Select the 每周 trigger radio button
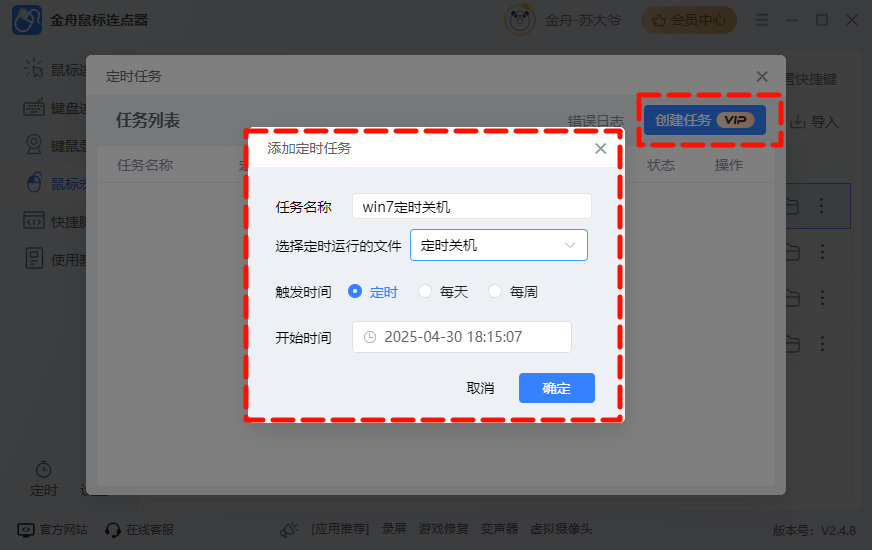872x550 pixels. [495, 291]
